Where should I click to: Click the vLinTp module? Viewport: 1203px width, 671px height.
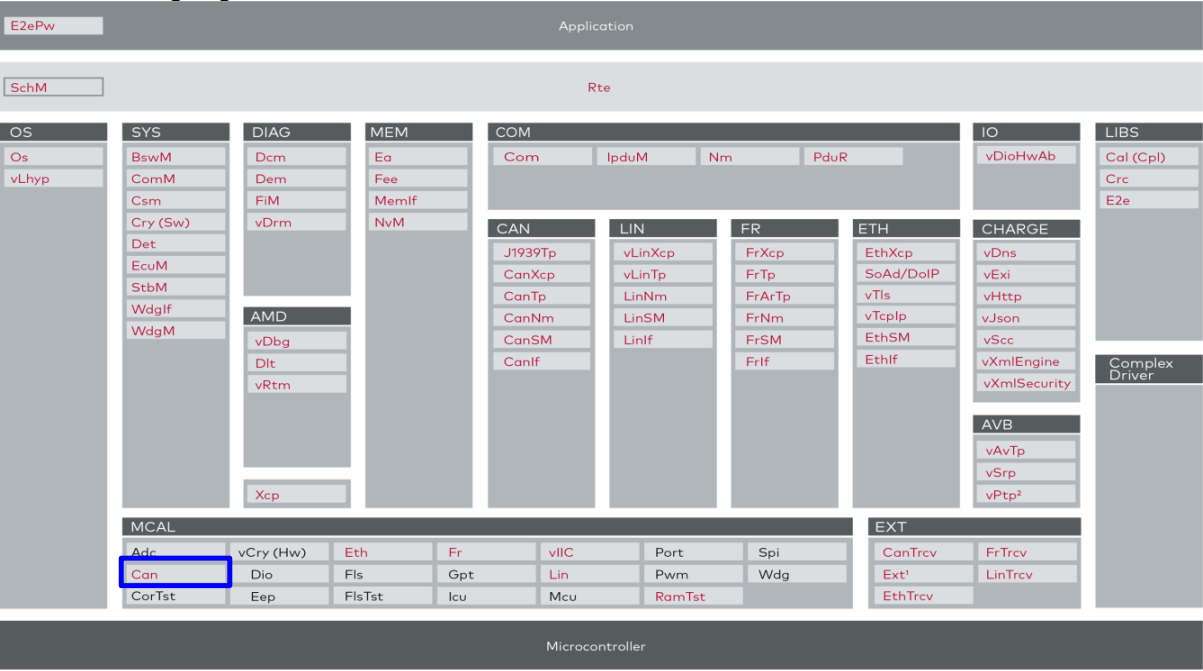click(663, 275)
